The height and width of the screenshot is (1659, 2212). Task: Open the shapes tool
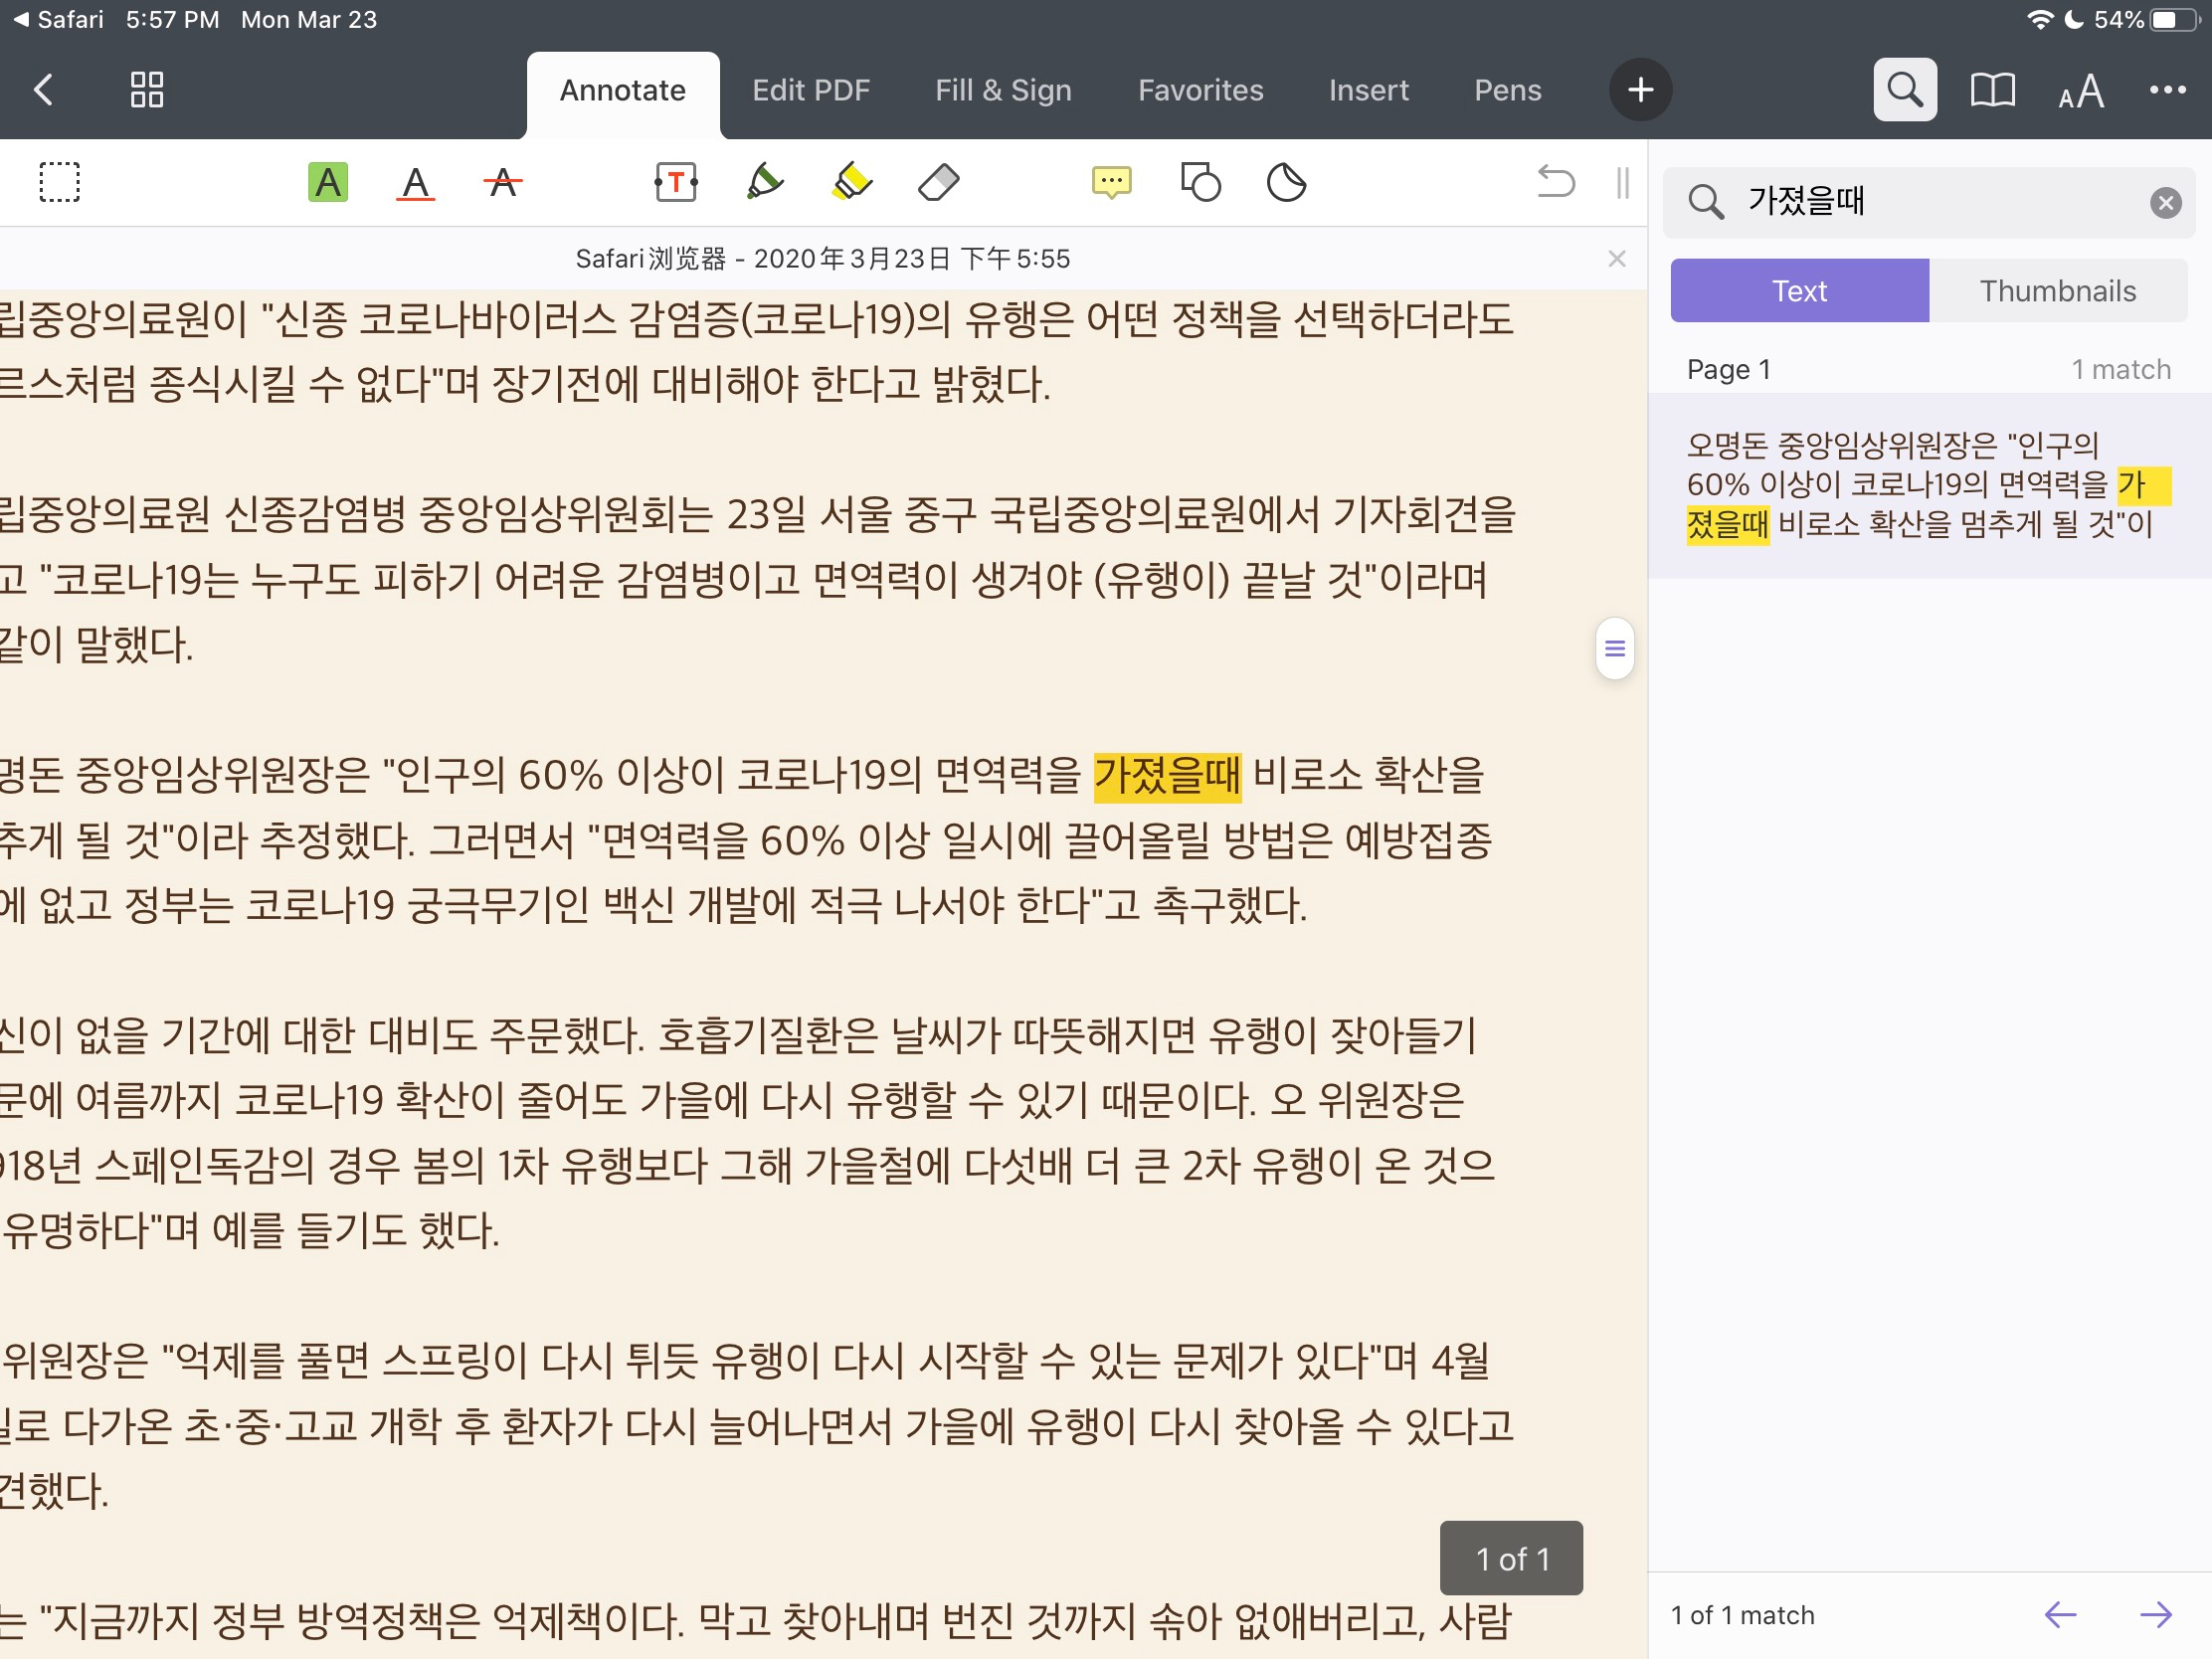click(x=1200, y=183)
